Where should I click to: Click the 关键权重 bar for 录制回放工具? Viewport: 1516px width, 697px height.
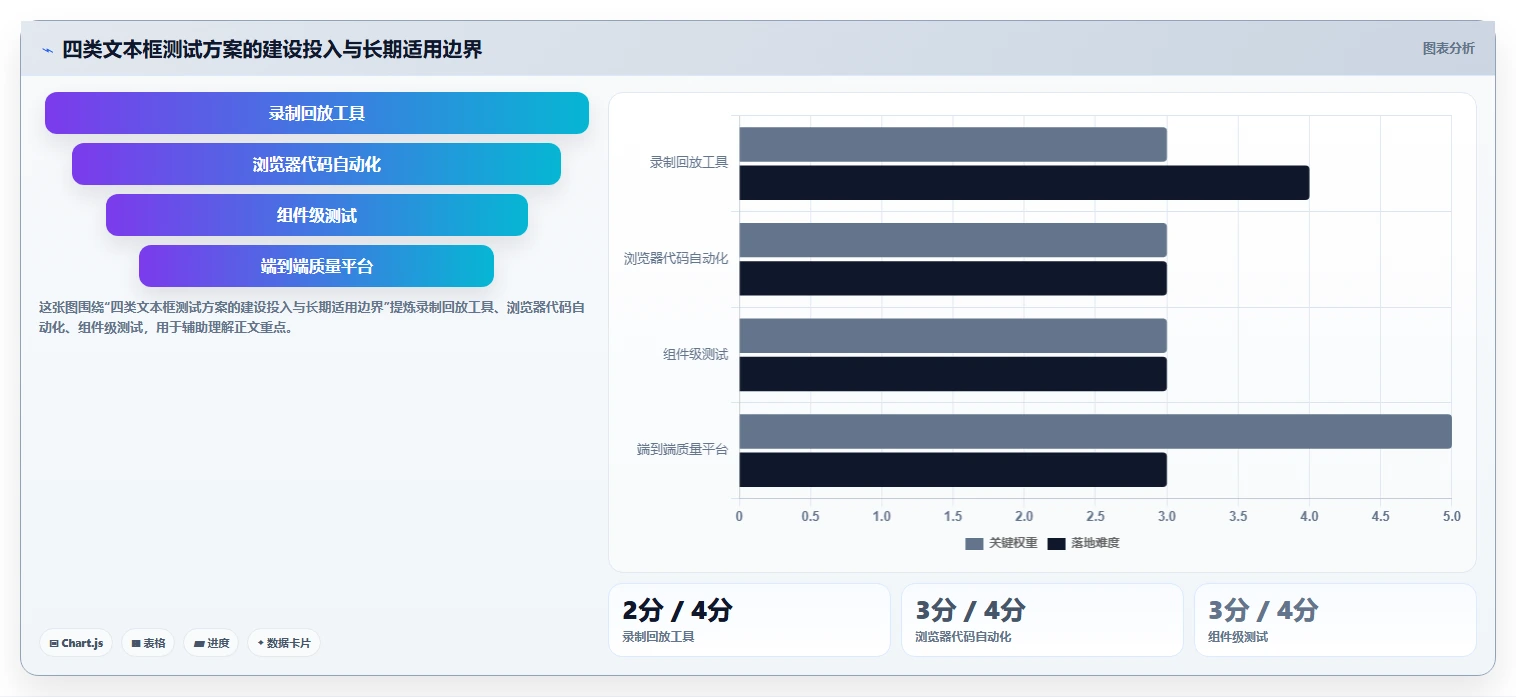pos(953,144)
